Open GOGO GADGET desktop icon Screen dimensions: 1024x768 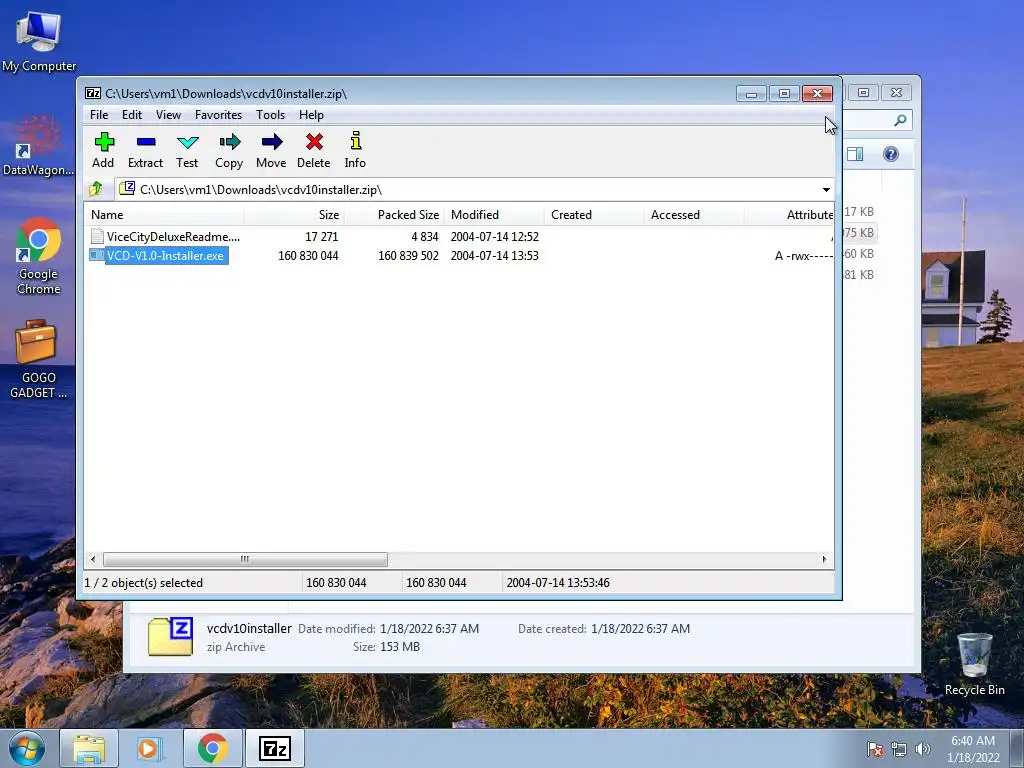coord(38,359)
